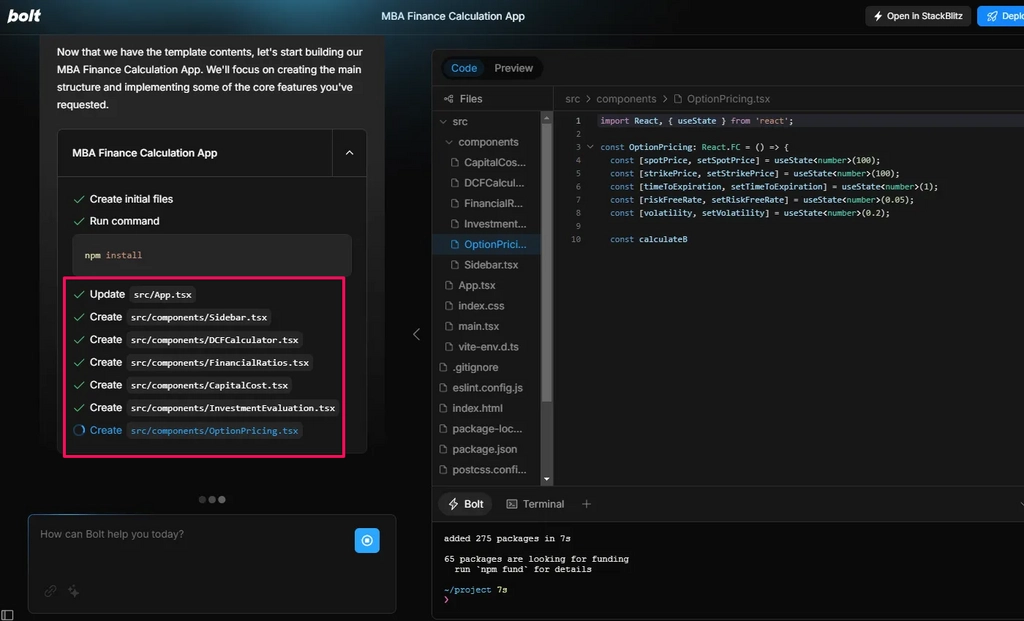
Task: Click the stop generation button
Action: click(367, 541)
